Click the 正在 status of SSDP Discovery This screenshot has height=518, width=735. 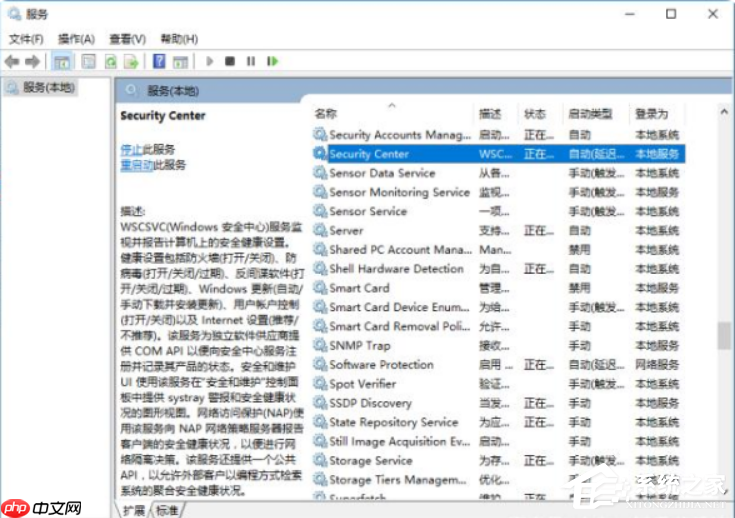(x=539, y=403)
